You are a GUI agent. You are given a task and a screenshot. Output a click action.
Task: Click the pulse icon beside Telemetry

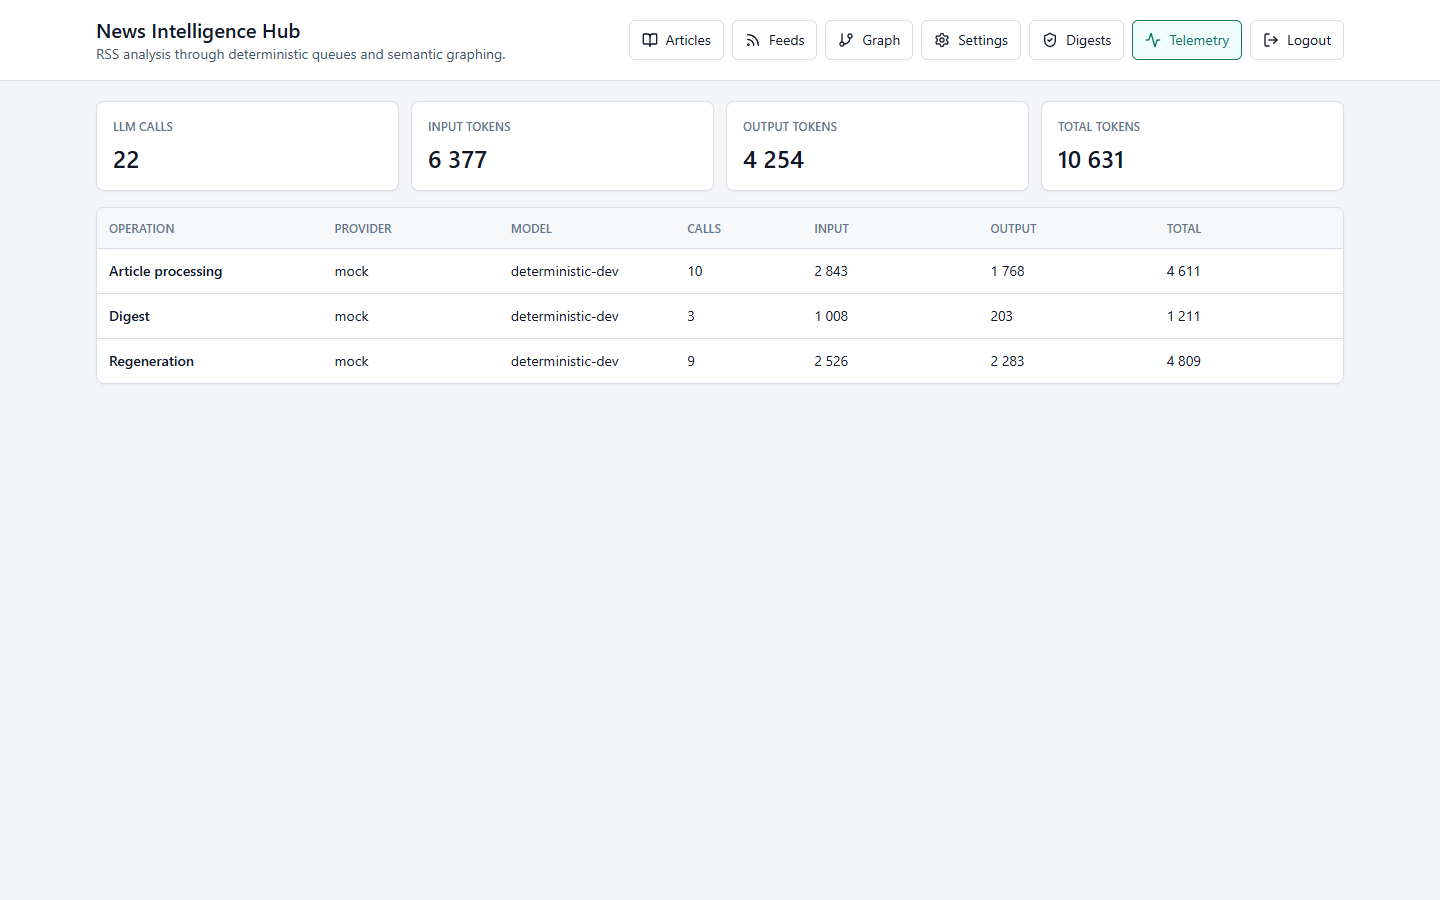pyautogui.click(x=1153, y=40)
